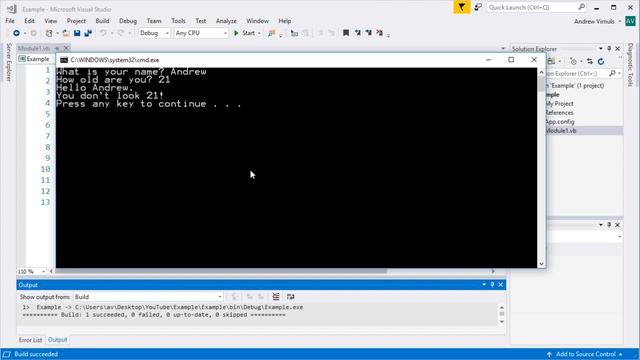The height and width of the screenshot is (360, 640).
Task: Toggle word wrap in the Output panel
Action: point(291,297)
